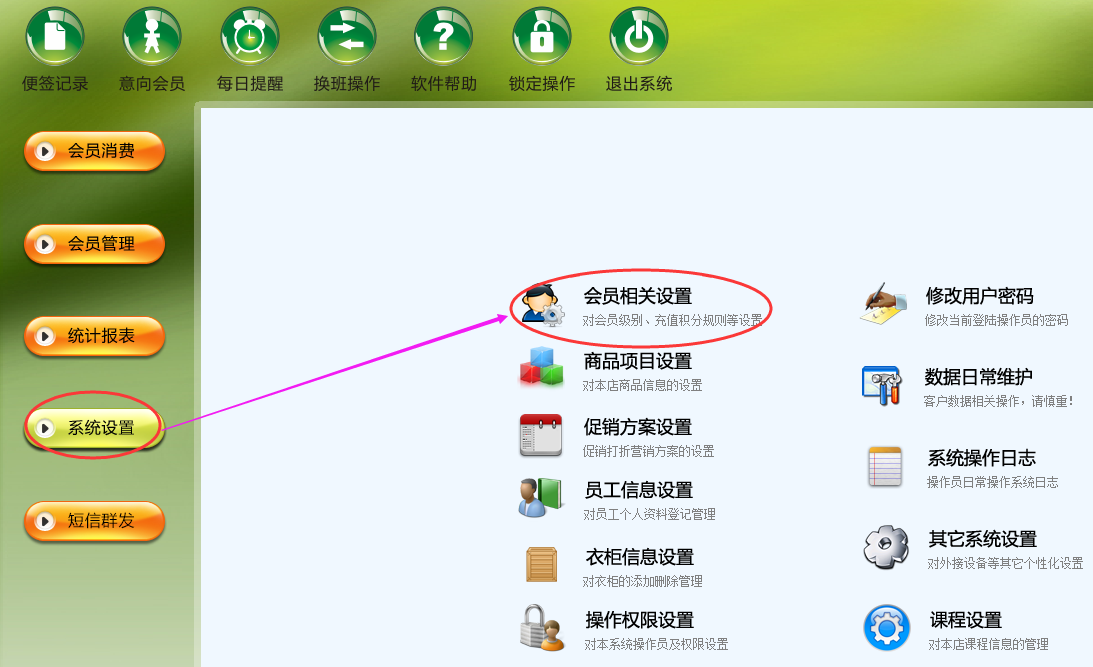Select the 系统设置 sidebar menu

click(x=94, y=428)
